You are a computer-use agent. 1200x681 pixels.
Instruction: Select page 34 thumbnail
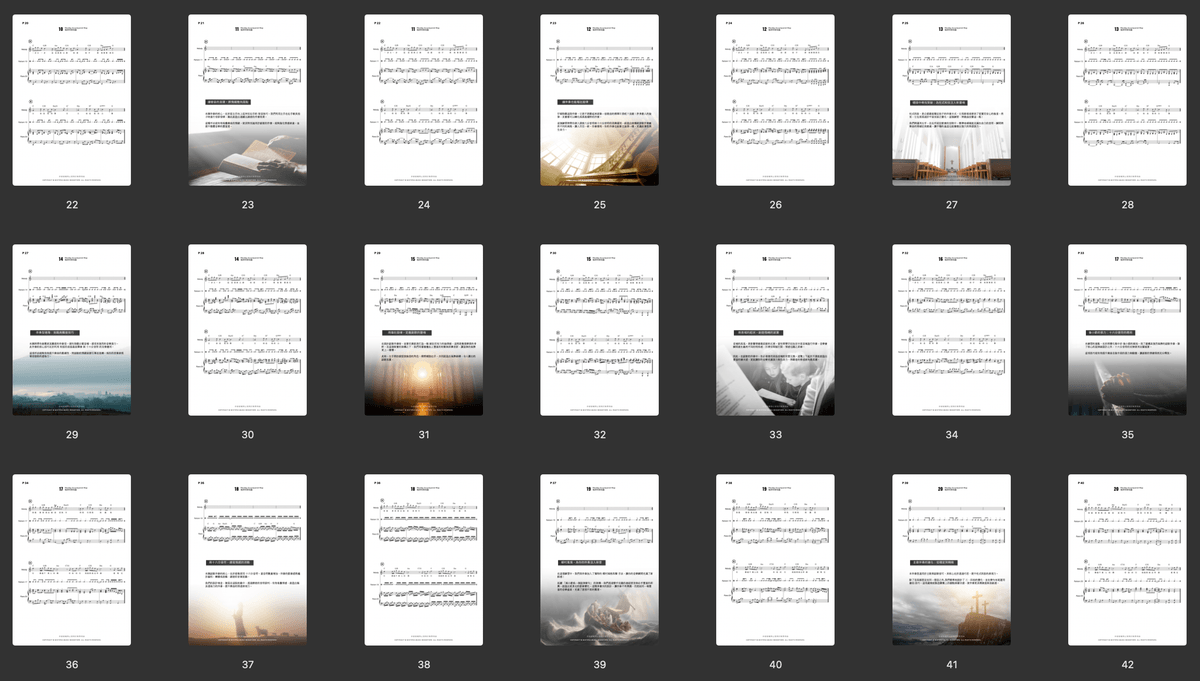[x=952, y=330]
